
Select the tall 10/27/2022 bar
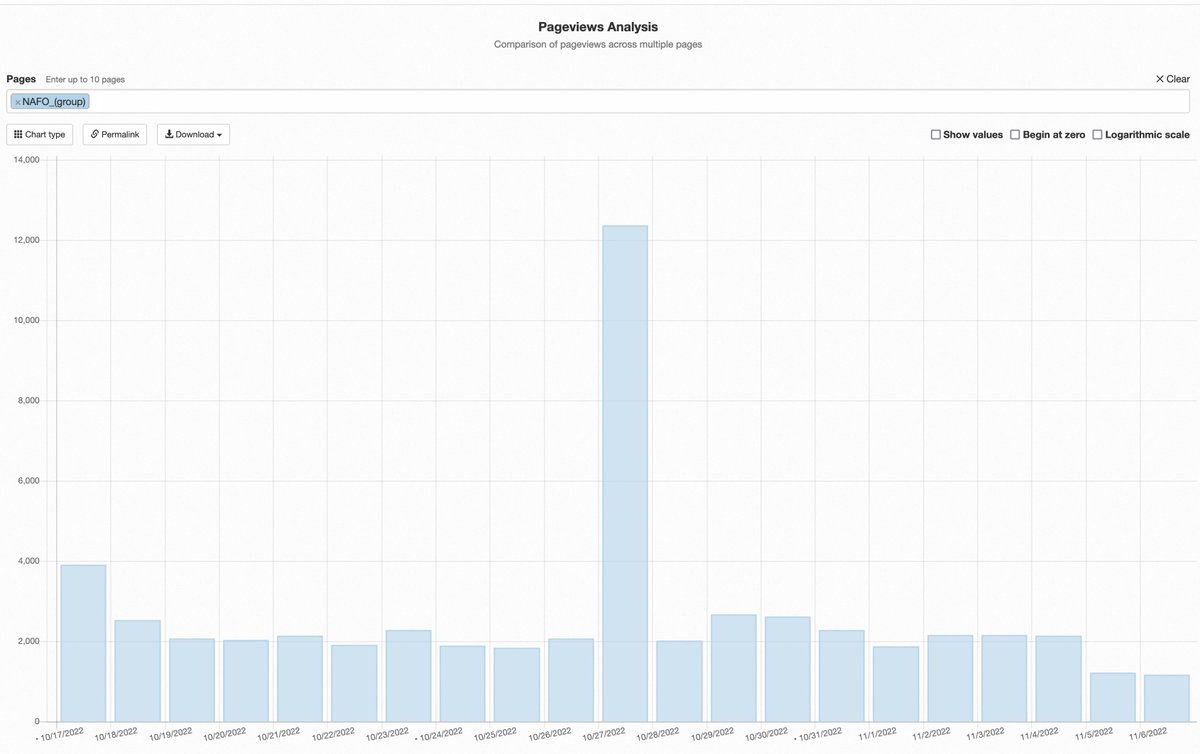click(x=626, y=473)
